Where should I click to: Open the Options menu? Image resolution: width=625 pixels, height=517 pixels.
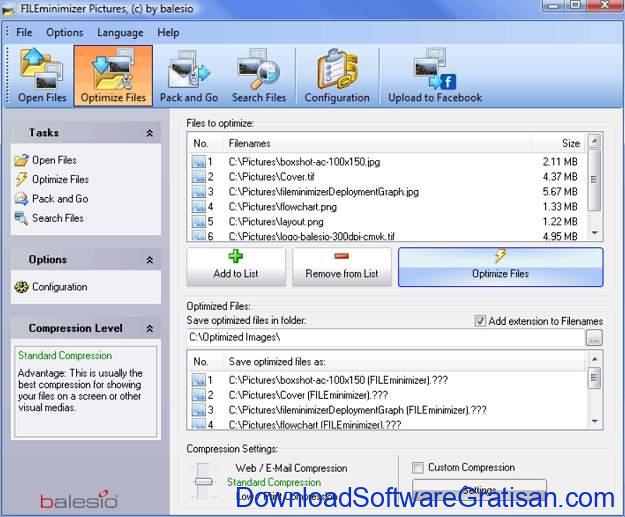pos(65,32)
